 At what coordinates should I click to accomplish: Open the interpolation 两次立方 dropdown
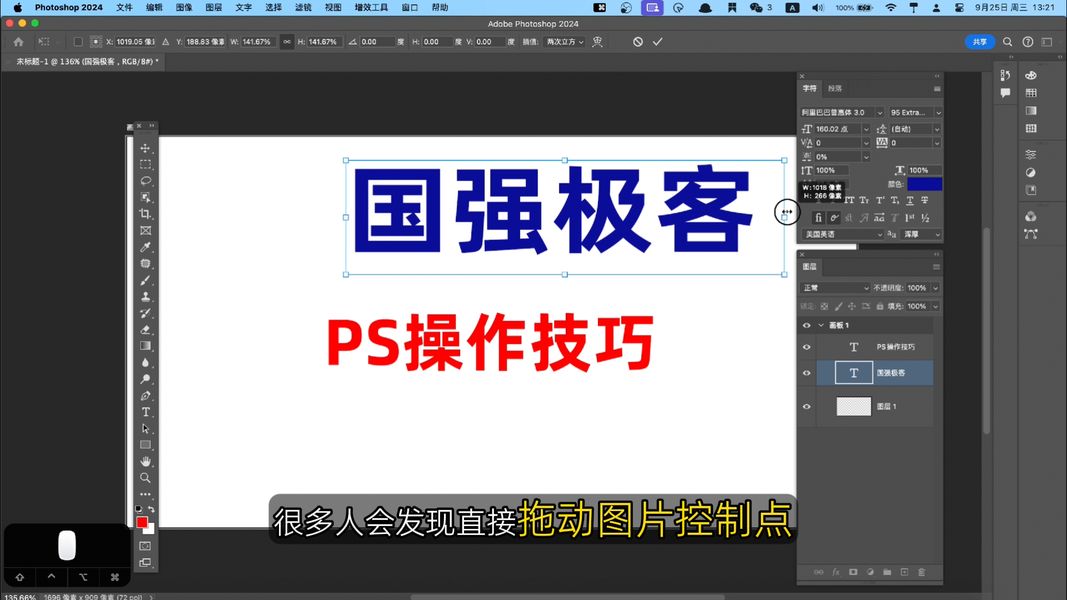(x=564, y=41)
